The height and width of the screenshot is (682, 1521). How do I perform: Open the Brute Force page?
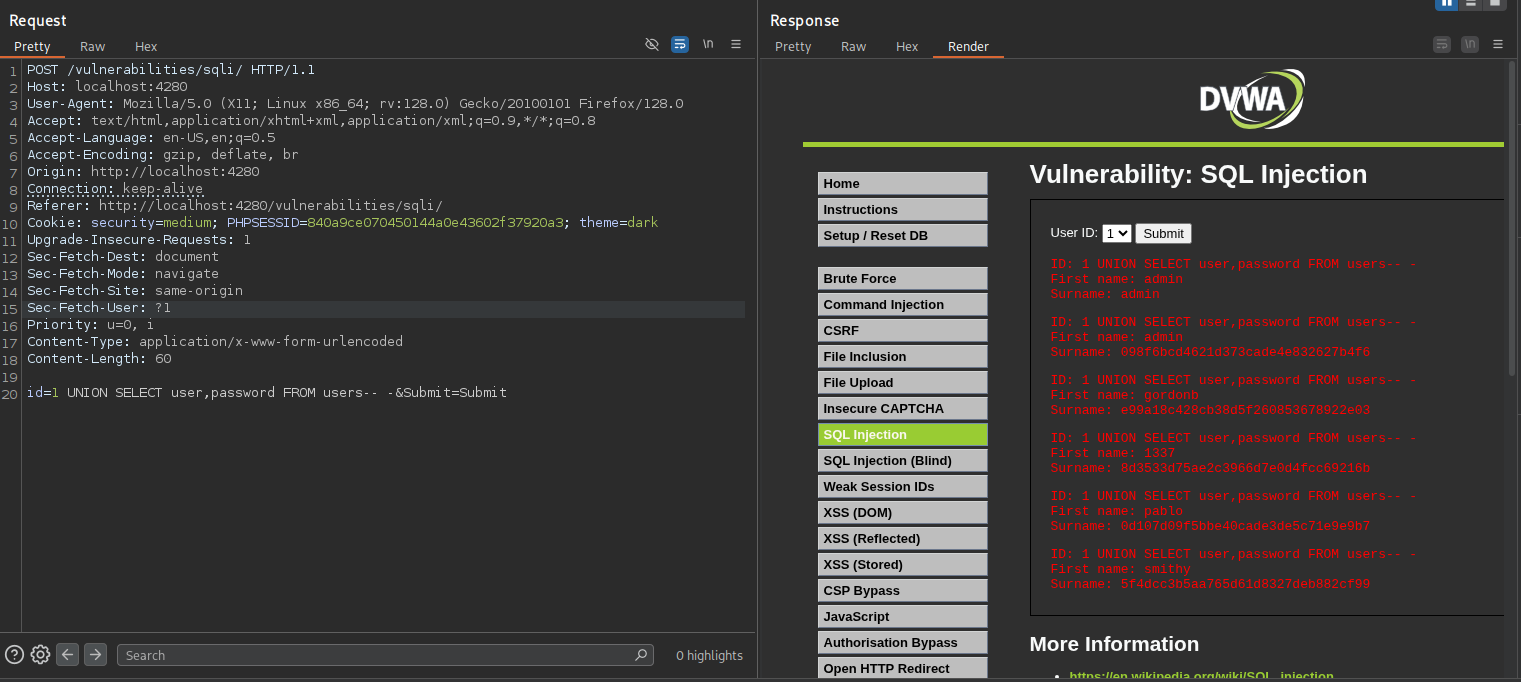point(903,279)
